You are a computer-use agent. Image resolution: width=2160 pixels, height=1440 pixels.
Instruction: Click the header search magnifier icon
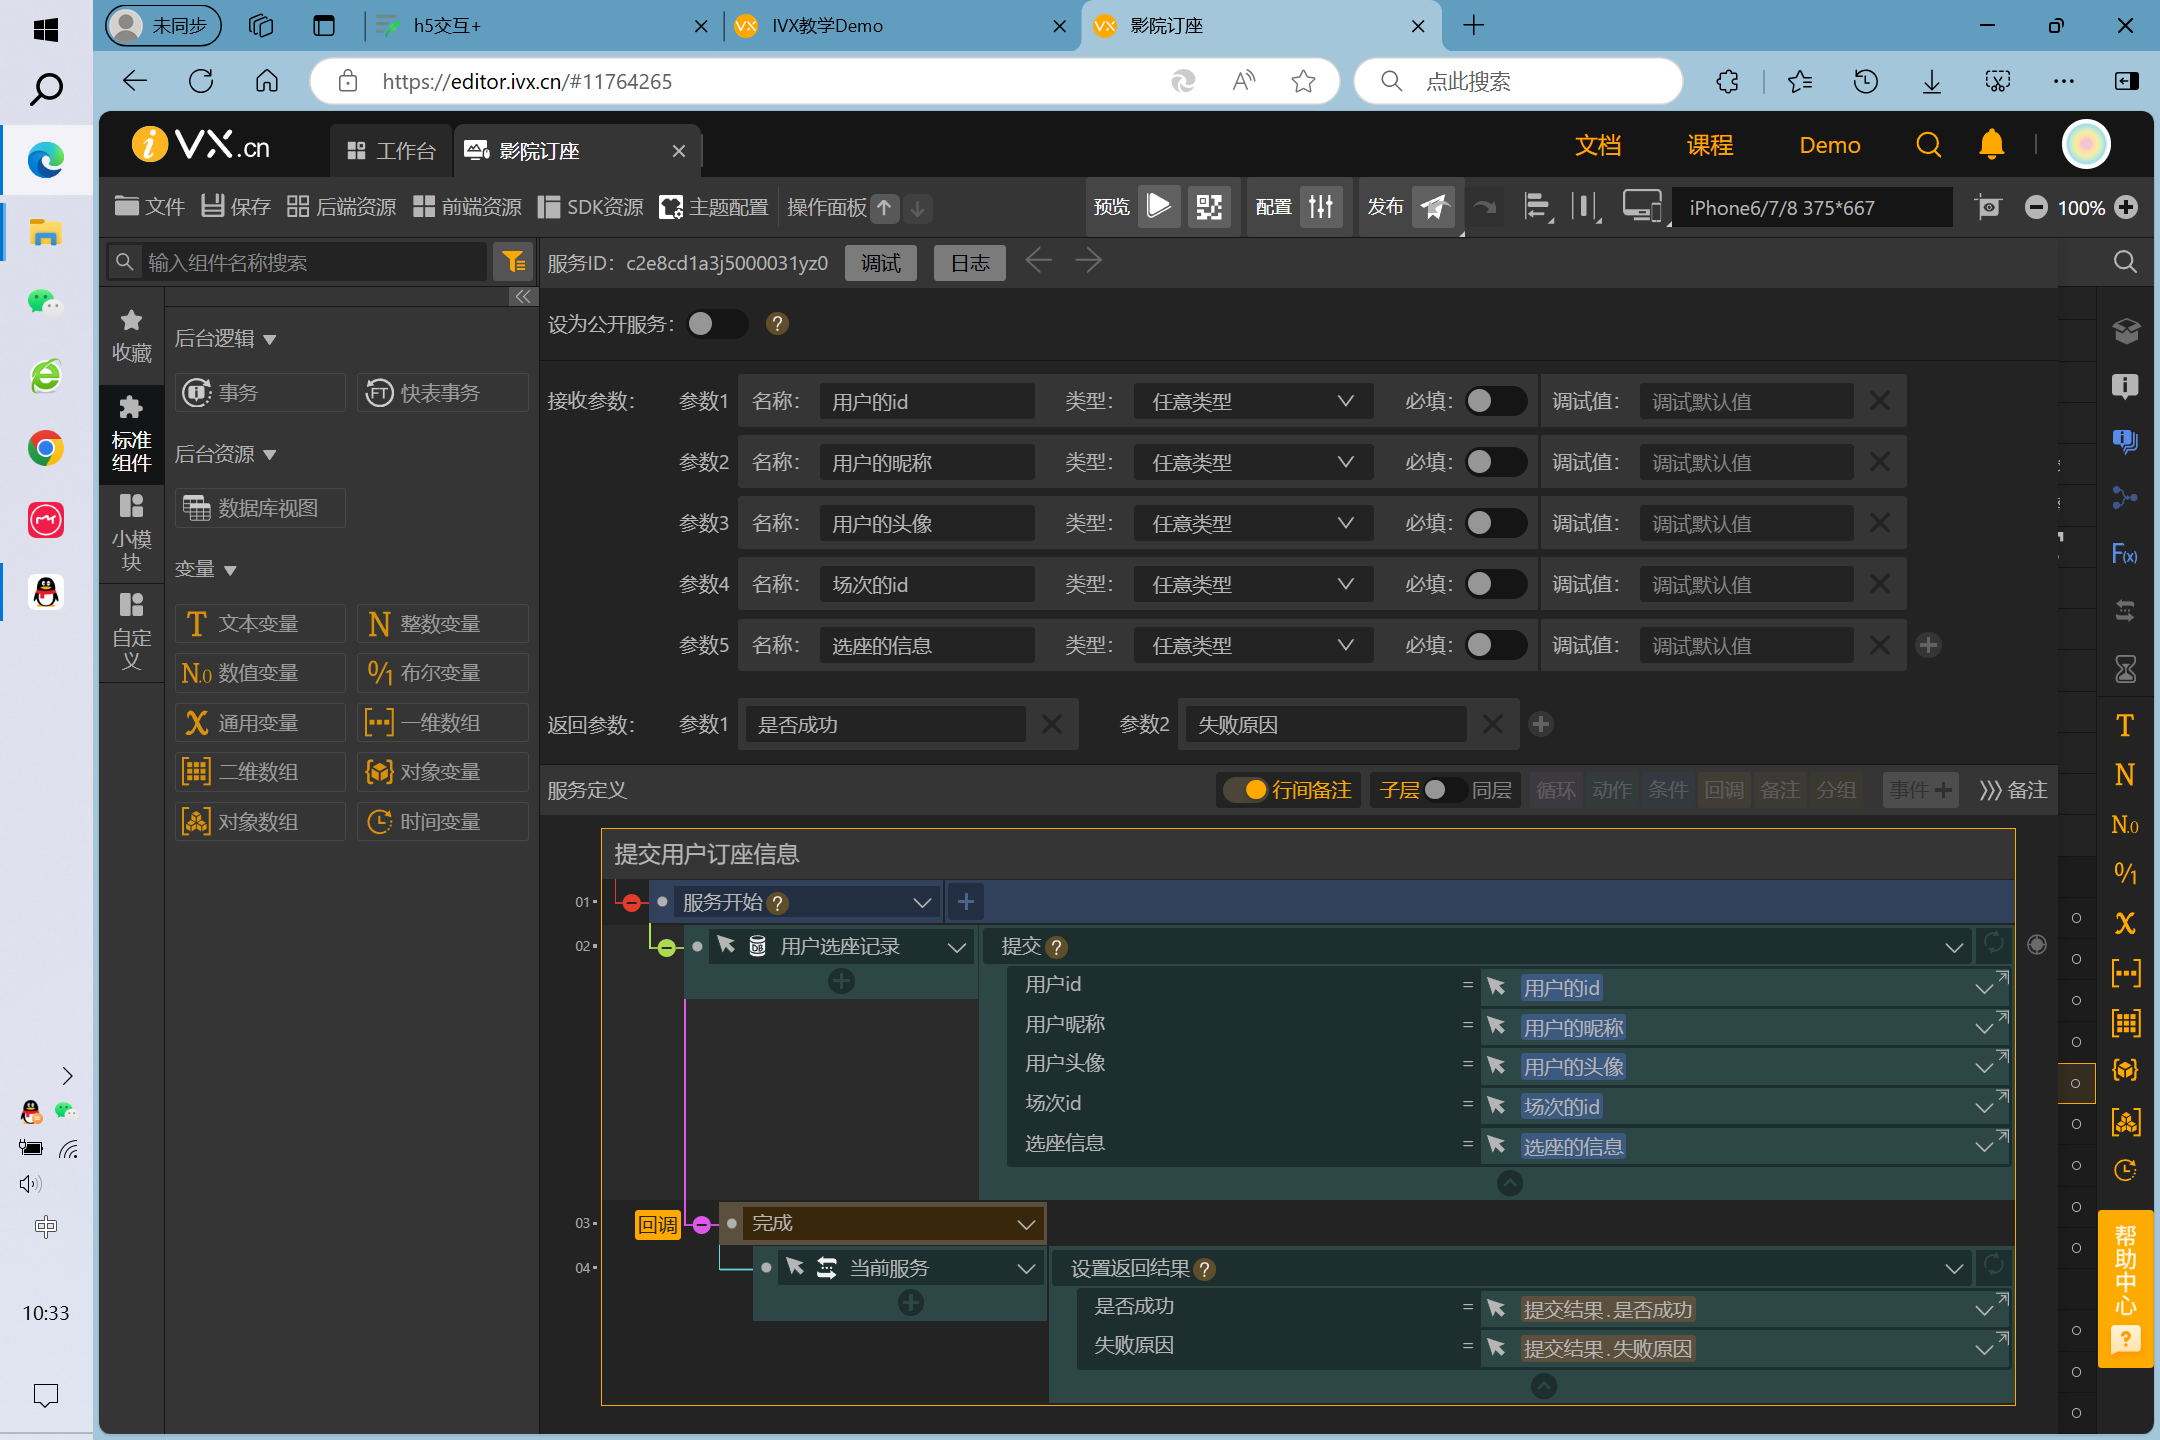[x=1928, y=145]
